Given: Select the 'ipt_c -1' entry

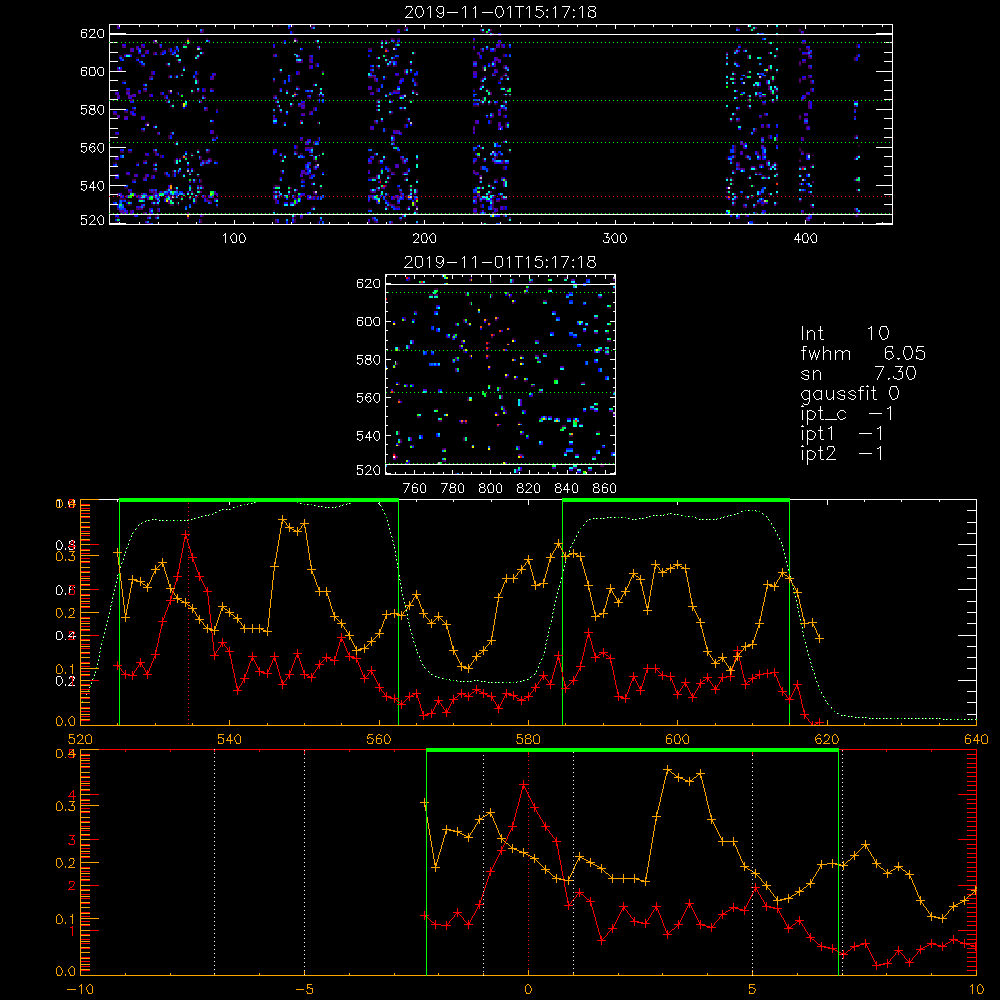Looking at the screenshot, I should click(x=847, y=414).
